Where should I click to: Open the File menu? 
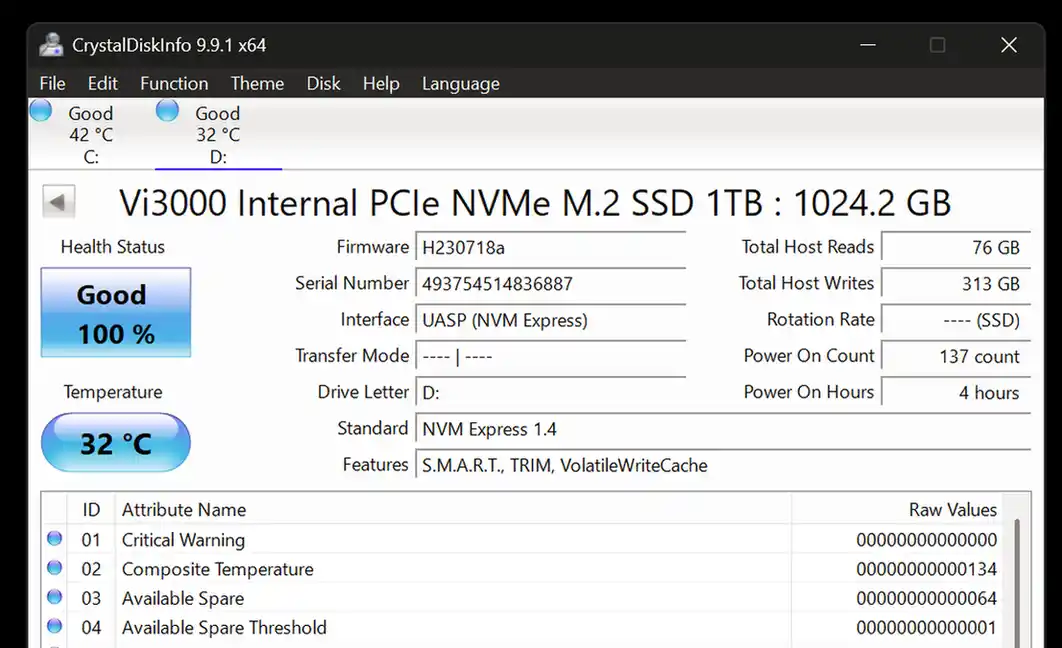tap(52, 83)
